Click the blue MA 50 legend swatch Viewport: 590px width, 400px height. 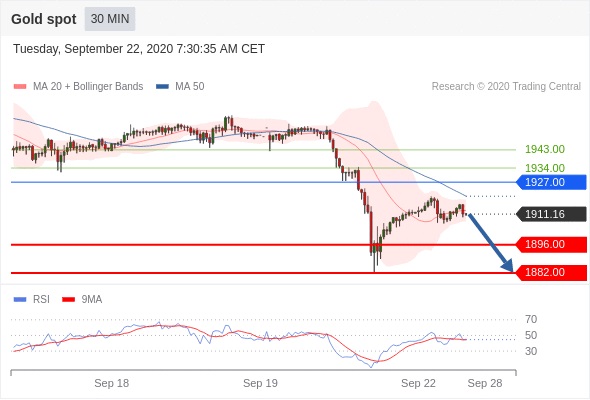coord(162,87)
